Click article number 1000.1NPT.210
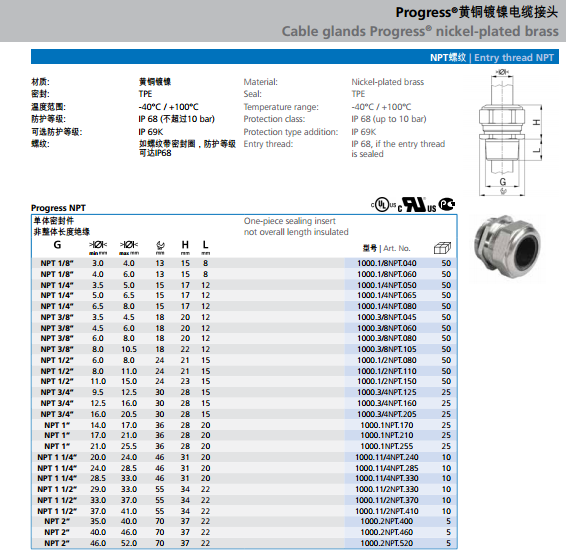This screenshot has width=566, height=554. [x=387, y=435]
